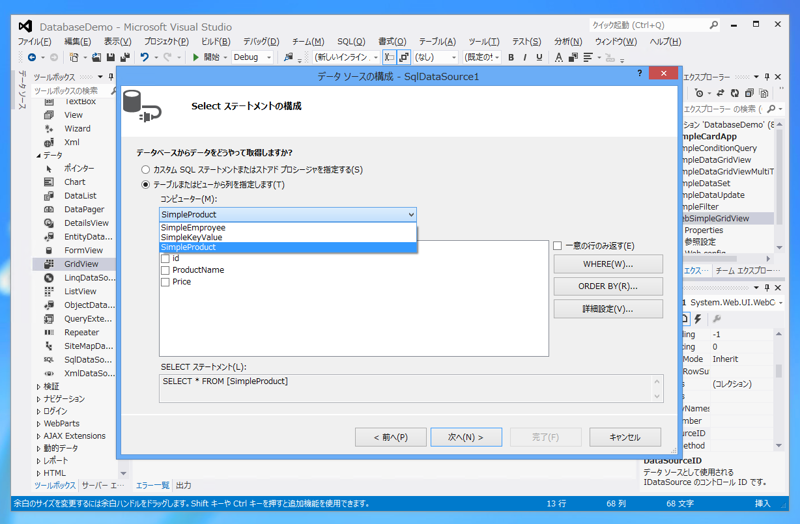The height and width of the screenshot is (524, 800).
Task: Open the デバッグ(D) menu
Action: click(x=261, y=42)
